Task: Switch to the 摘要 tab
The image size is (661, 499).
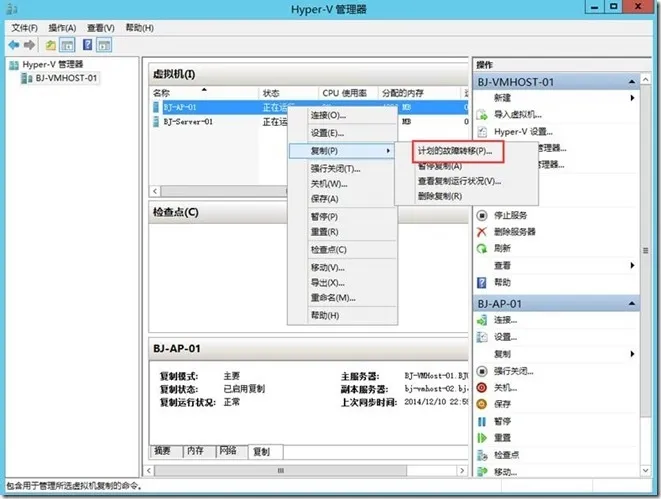Action: pos(165,451)
